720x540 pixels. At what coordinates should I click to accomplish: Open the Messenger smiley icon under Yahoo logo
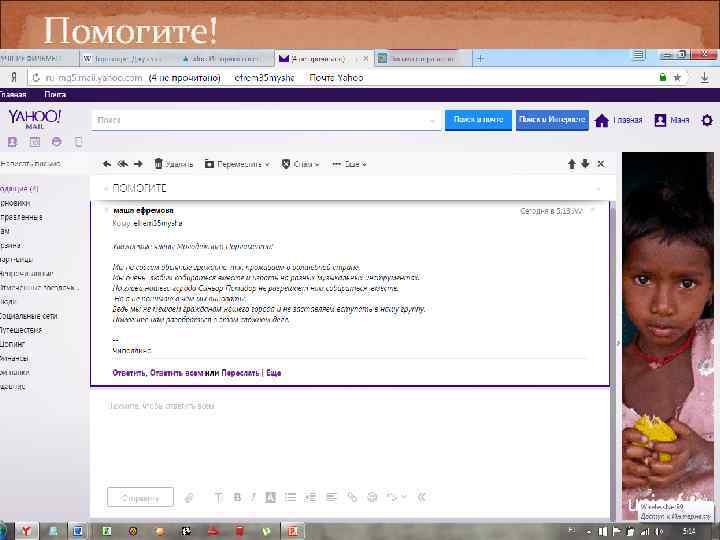pos(56,142)
